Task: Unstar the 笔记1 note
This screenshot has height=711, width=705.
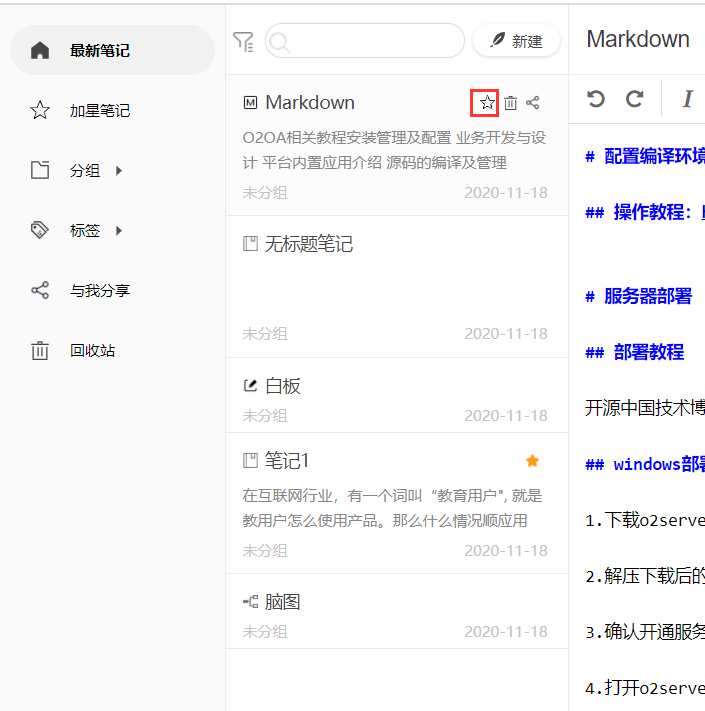Action: (532, 460)
